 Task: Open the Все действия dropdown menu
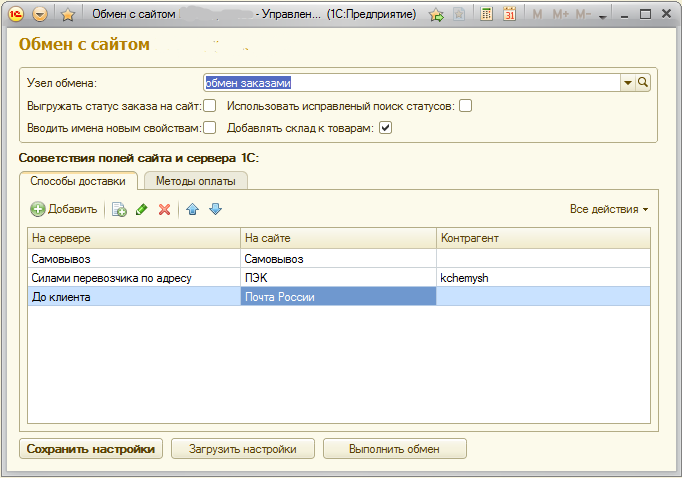(x=609, y=209)
